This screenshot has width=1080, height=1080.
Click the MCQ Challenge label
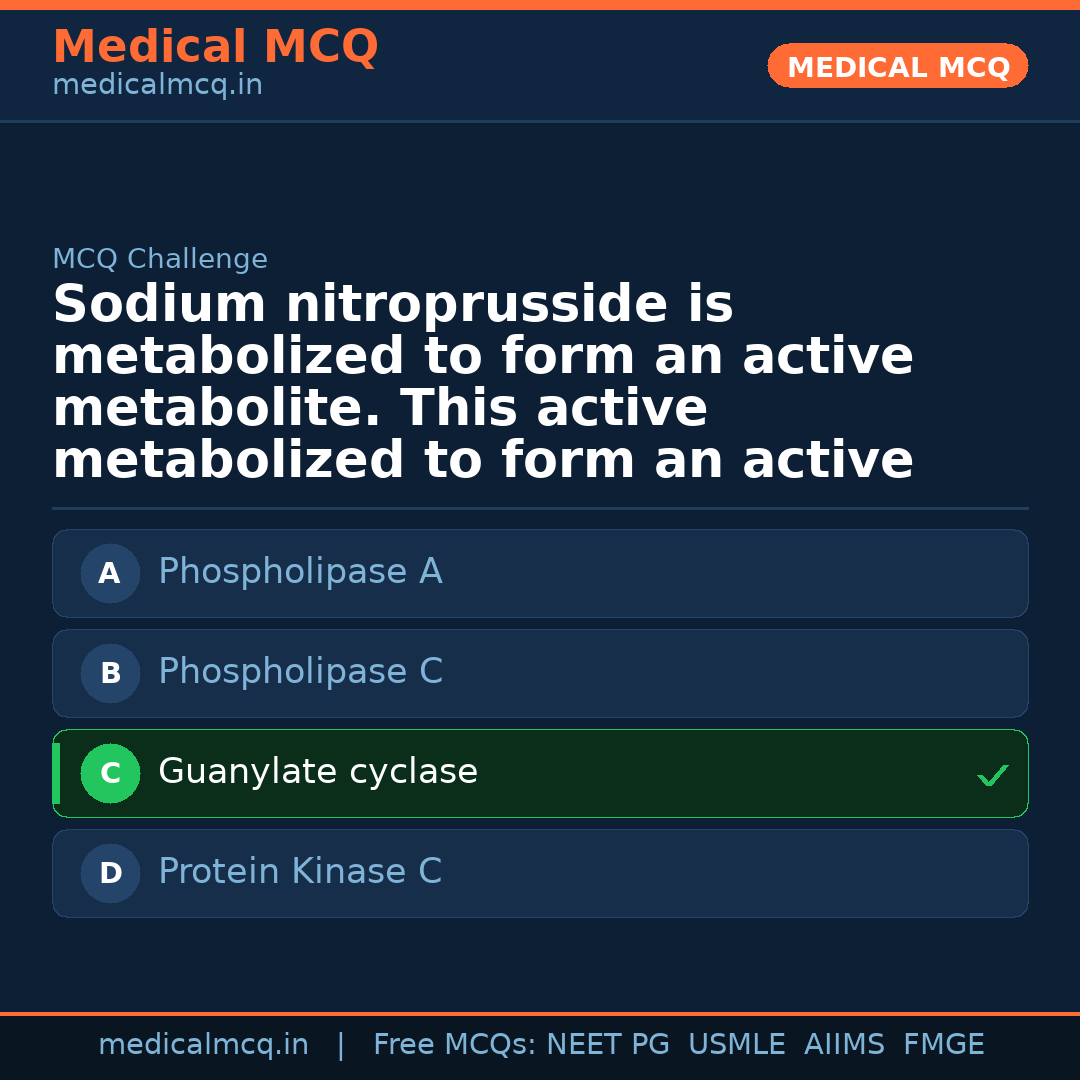pyautogui.click(x=160, y=260)
